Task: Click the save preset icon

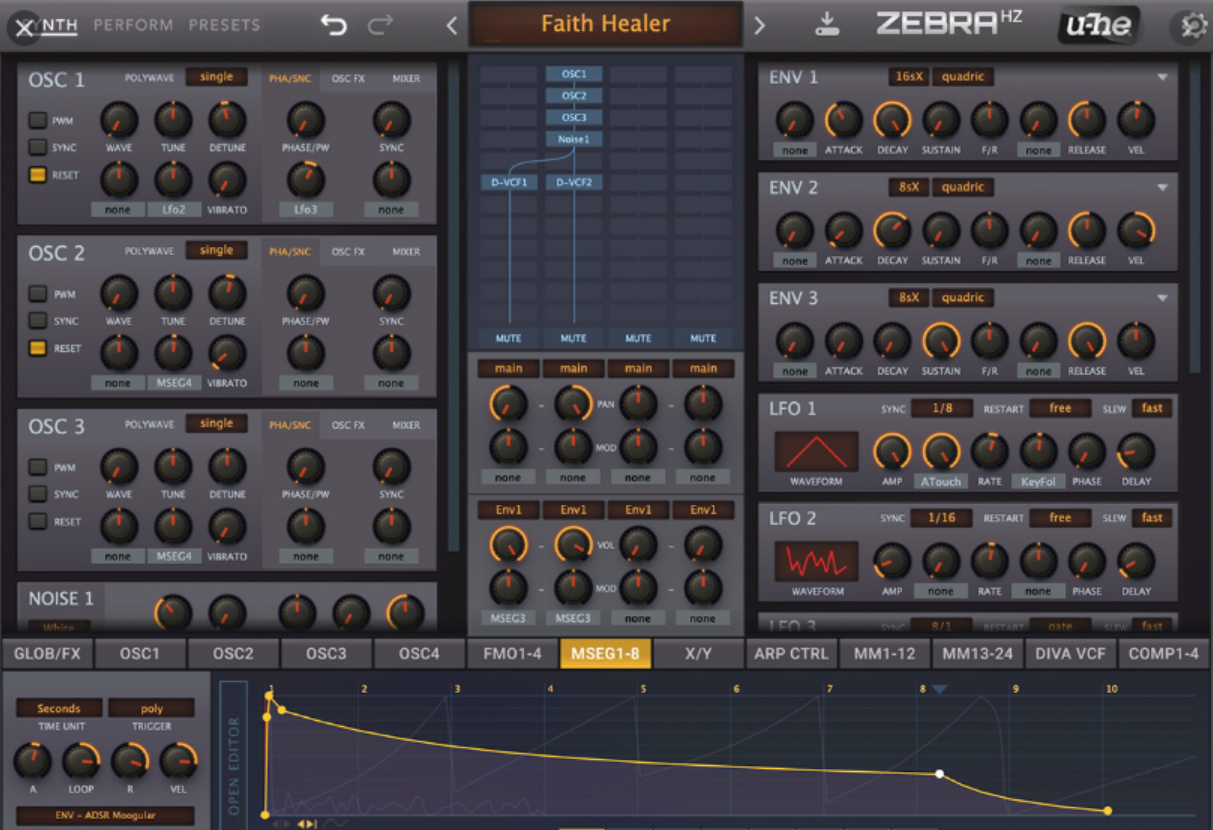Action: pos(826,25)
